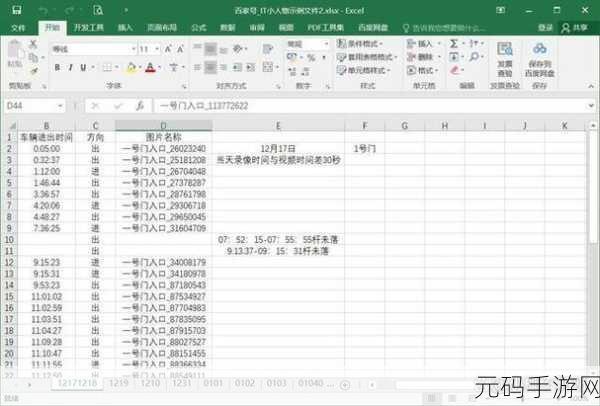Click the Name Box showing D44
Image resolution: width=600 pixels, height=406 pixels.
pyautogui.click(x=34, y=106)
